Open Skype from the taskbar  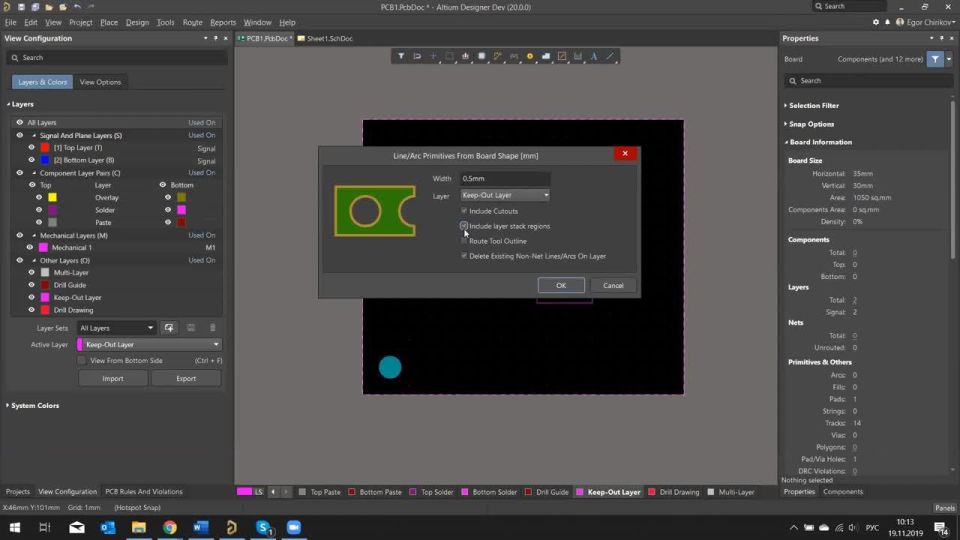pyautogui.click(x=263, y=527)
